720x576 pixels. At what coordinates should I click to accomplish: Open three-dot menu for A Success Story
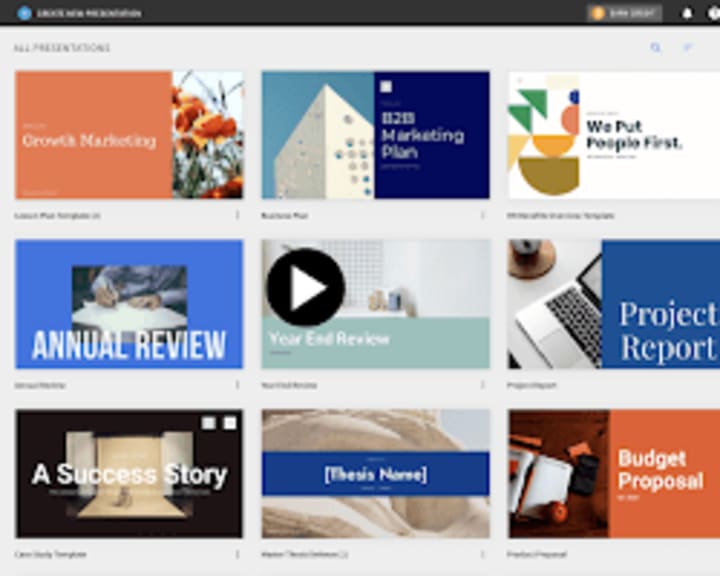click(x=237, y=554)
